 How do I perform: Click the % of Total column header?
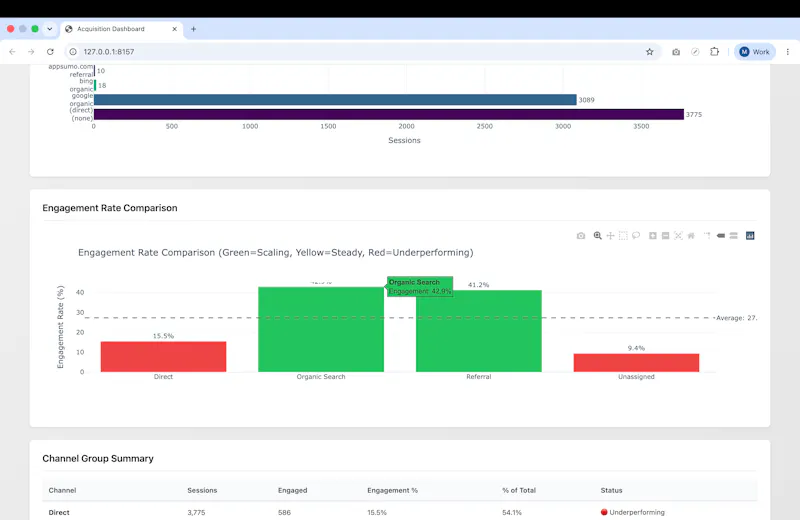click(519, 490)
